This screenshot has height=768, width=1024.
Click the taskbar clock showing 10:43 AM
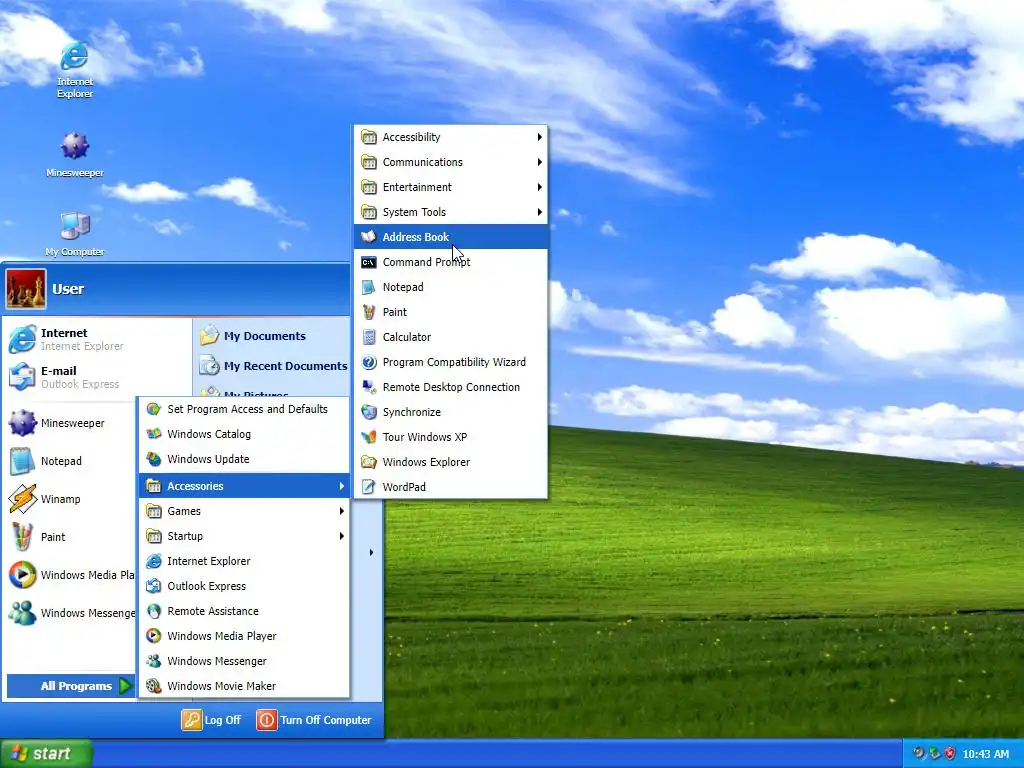click(985, 754)
